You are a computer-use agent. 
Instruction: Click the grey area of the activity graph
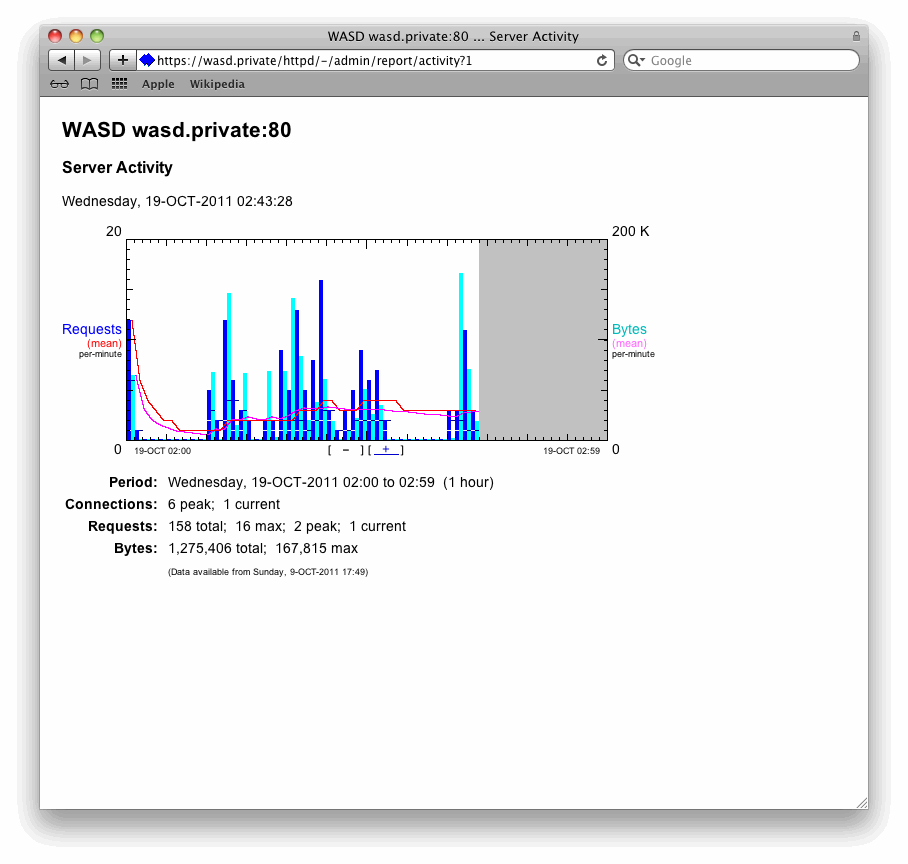tap(543, 340)
